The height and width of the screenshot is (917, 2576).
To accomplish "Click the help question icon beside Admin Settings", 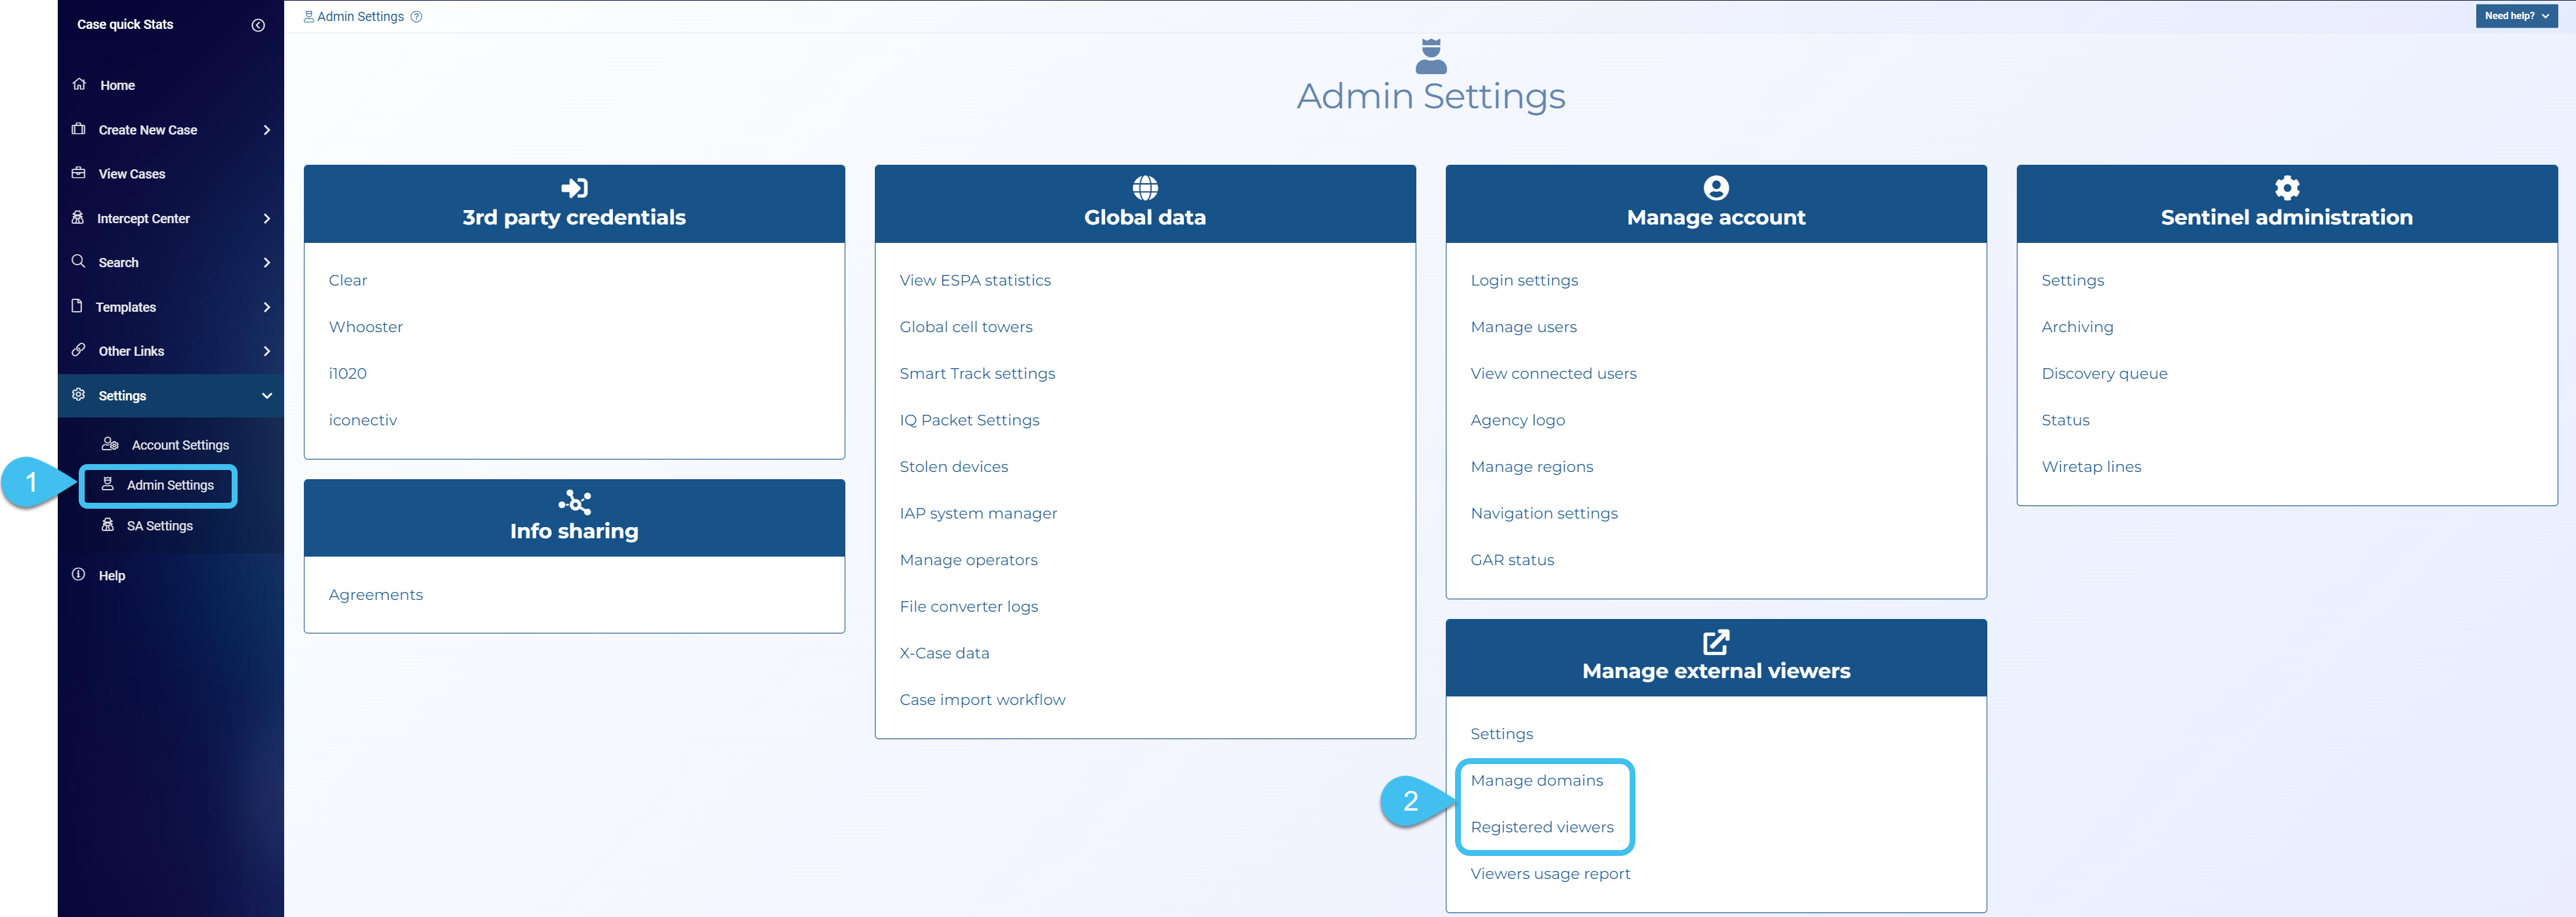I will pos(416,17).
